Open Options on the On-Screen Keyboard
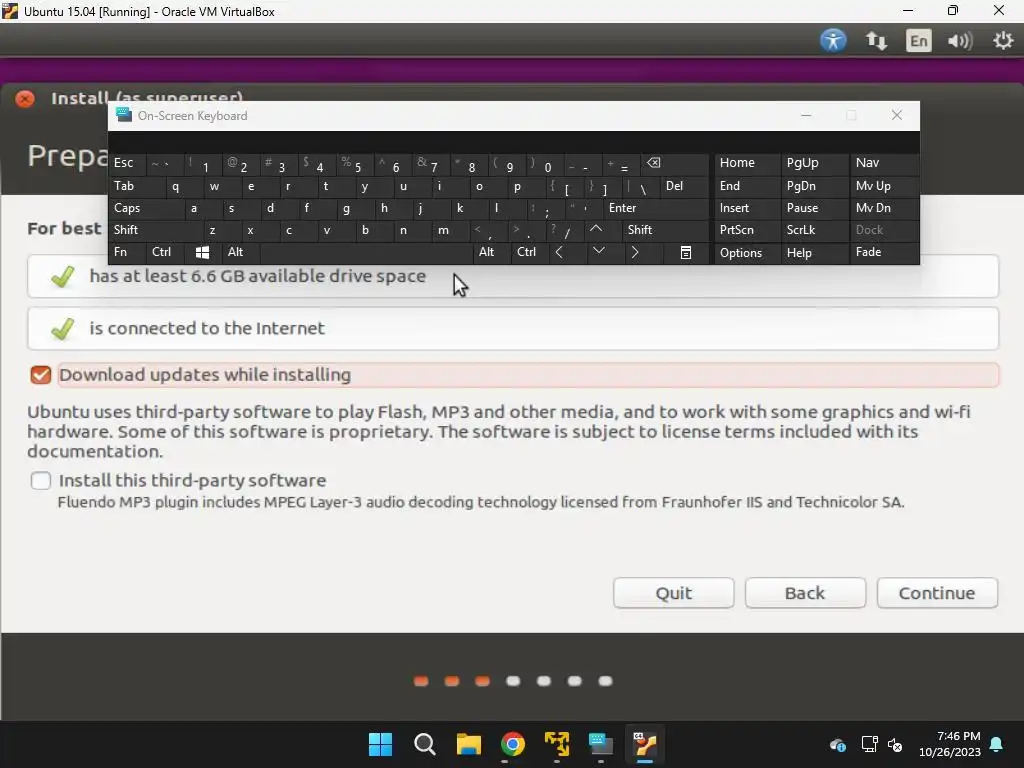Screen dimensions: 1024x768 coord(747,252)
